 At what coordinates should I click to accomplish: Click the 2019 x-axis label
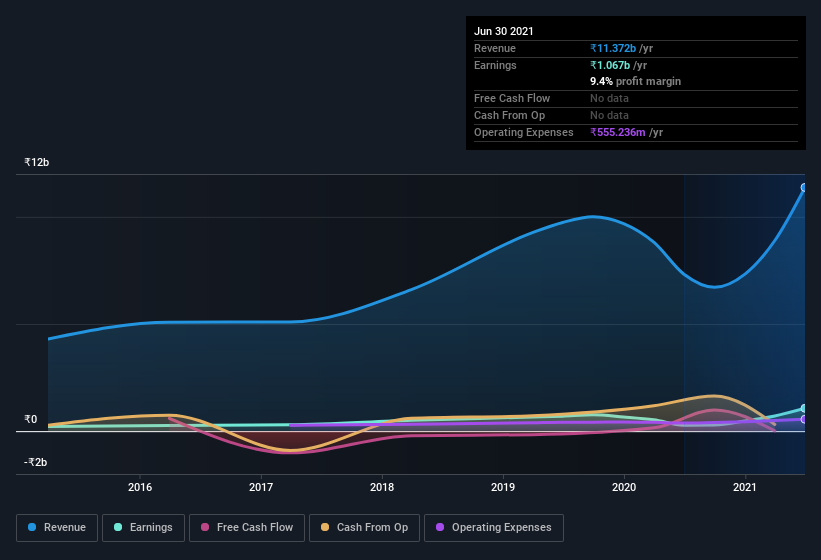pyautogui.click(x=503, y=487)
